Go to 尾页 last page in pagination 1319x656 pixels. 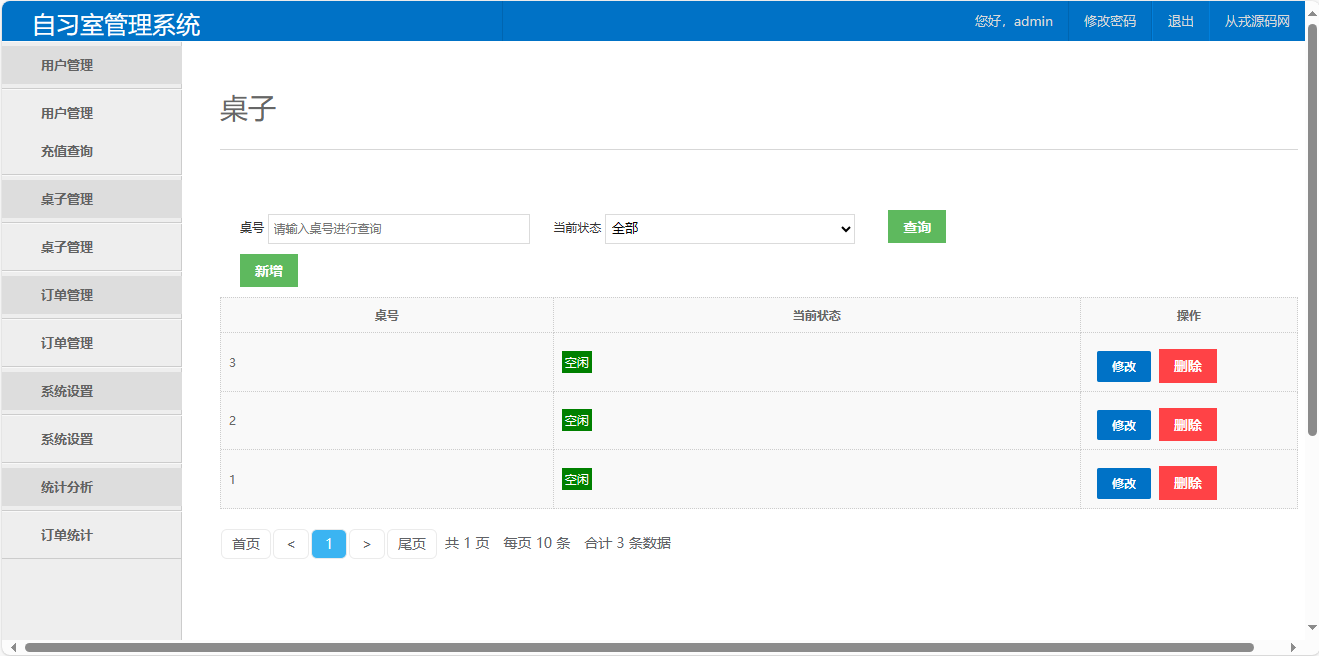(x=412, y=544)
